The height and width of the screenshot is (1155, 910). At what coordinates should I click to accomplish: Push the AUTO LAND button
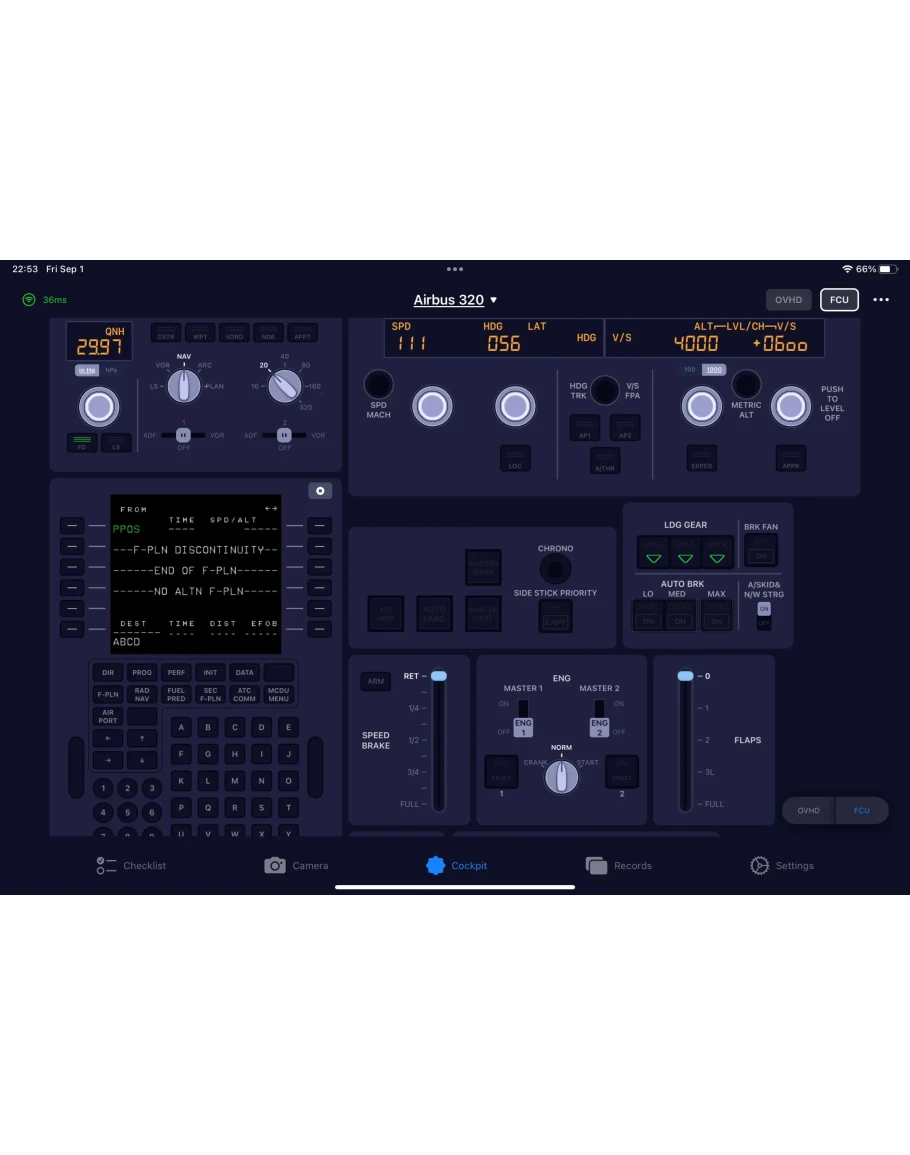click(x=435, y=614)
